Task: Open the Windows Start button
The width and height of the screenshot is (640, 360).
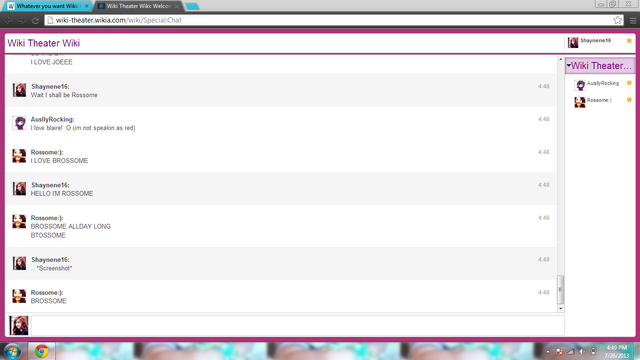Action: coord(12,351)
